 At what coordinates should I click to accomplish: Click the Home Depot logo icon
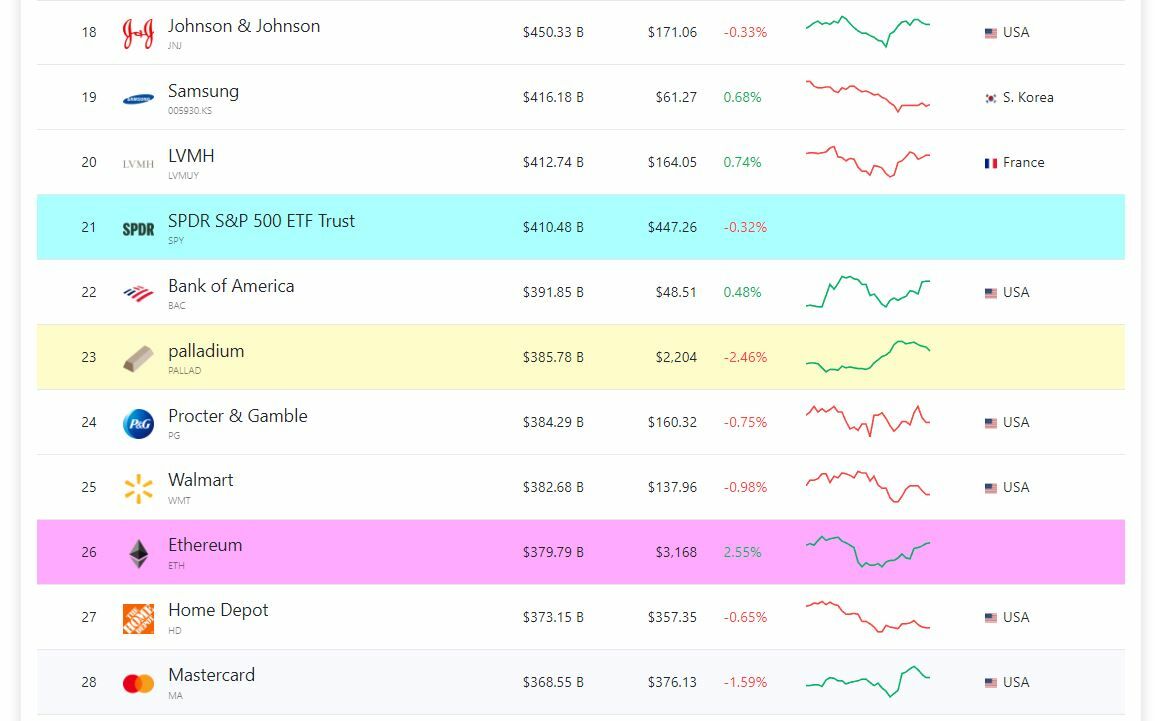(138, 618)
